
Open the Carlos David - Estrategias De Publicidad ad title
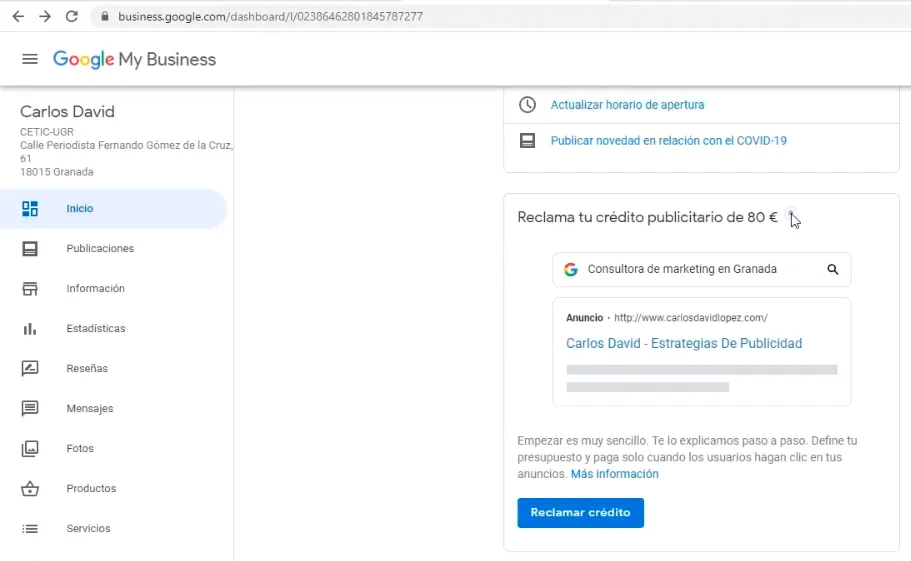[x=684, y=343]
